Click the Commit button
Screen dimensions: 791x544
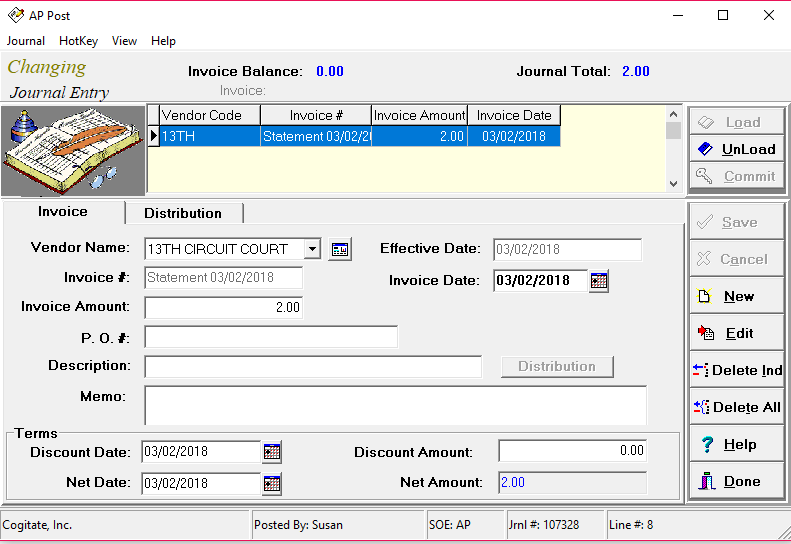point(737,176)
